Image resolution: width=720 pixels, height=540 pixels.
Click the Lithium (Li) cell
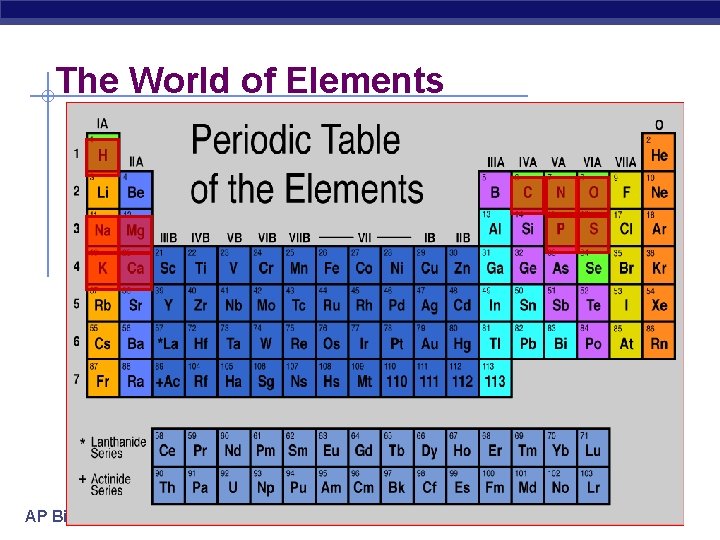pyautogui.click(x=103, y=190)
